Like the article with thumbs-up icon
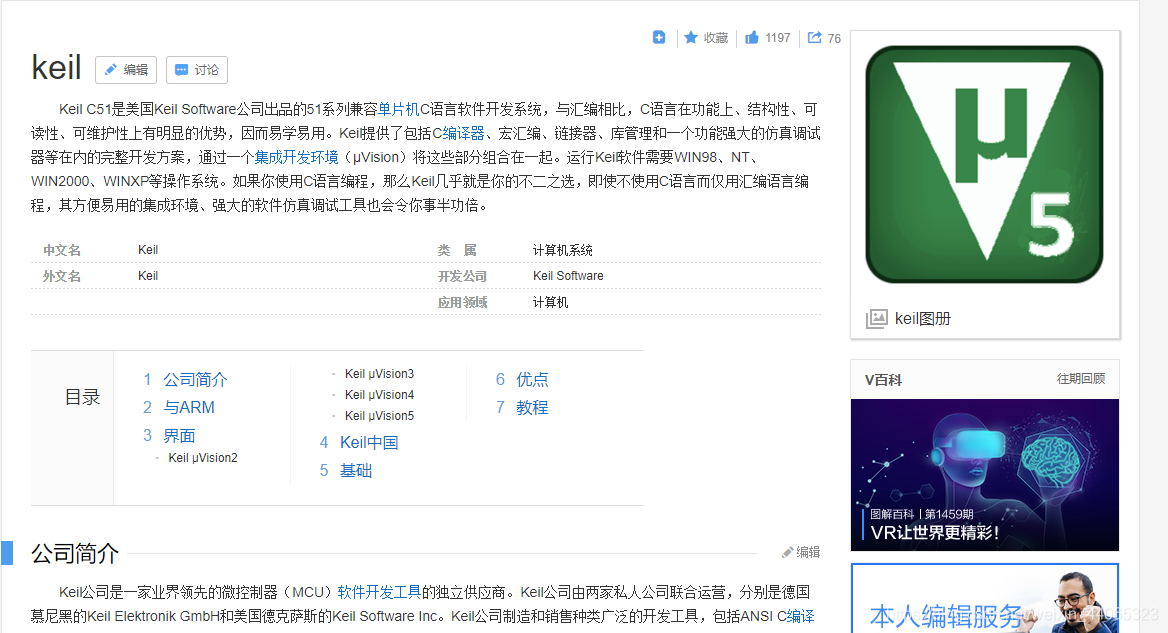 752,37
